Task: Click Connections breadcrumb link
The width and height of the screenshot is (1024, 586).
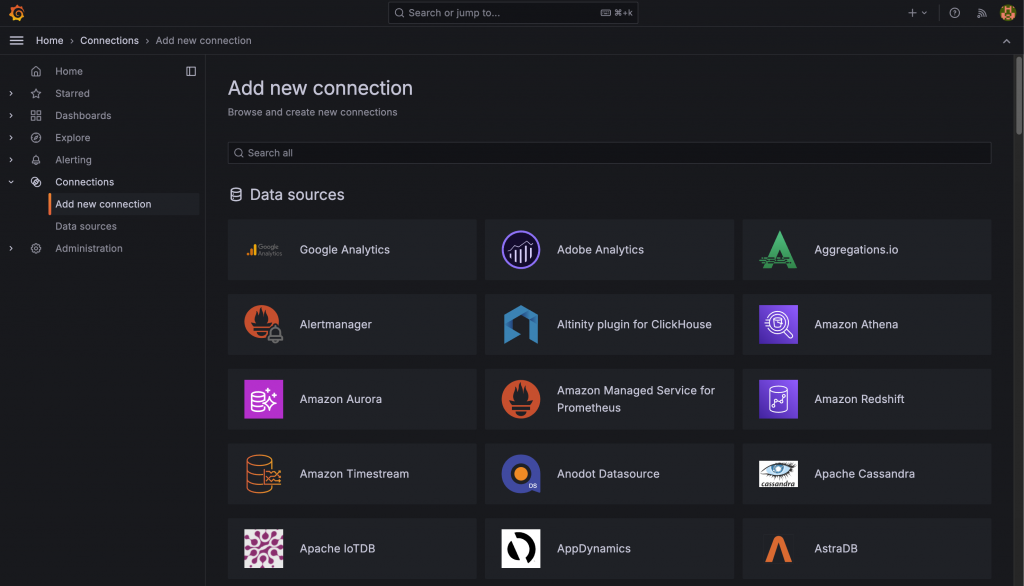Action: (109, 41)
